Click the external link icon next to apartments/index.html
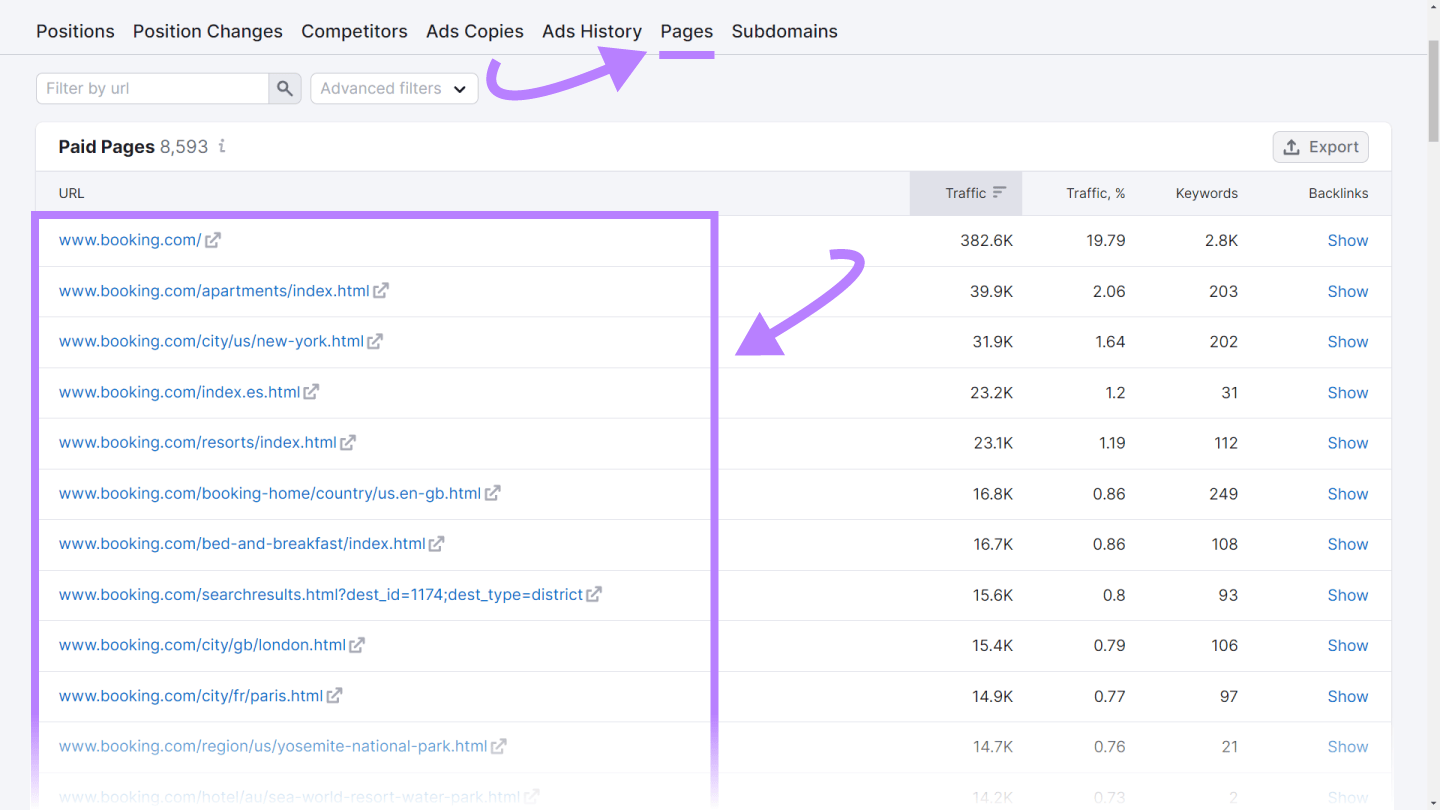 click(380, 290)
